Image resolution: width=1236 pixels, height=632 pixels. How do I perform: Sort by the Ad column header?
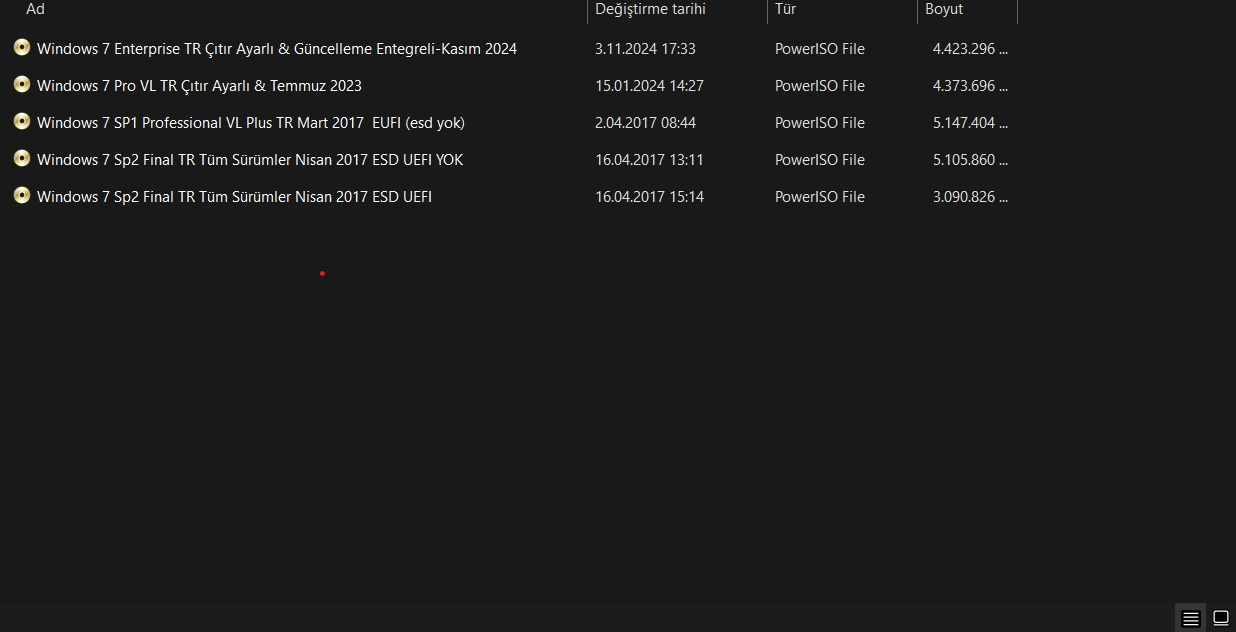click(36, 9)
